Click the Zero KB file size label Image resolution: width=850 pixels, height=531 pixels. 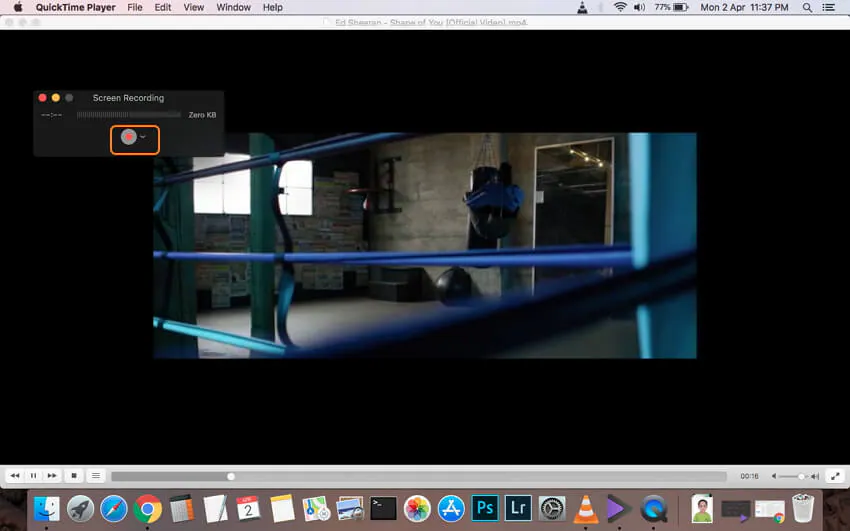202,115
